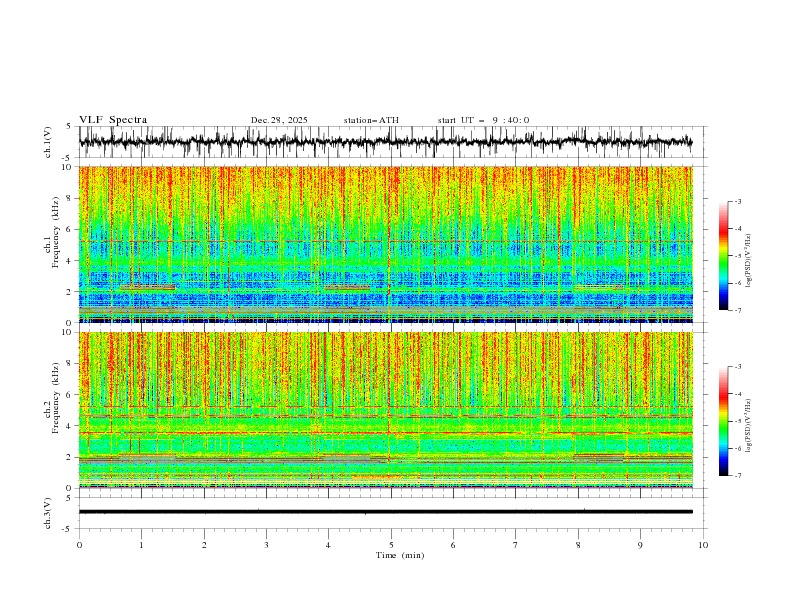Click the time axis tick label "0"
The height and width of the screenshot is (612, 792).
(79, 545)
